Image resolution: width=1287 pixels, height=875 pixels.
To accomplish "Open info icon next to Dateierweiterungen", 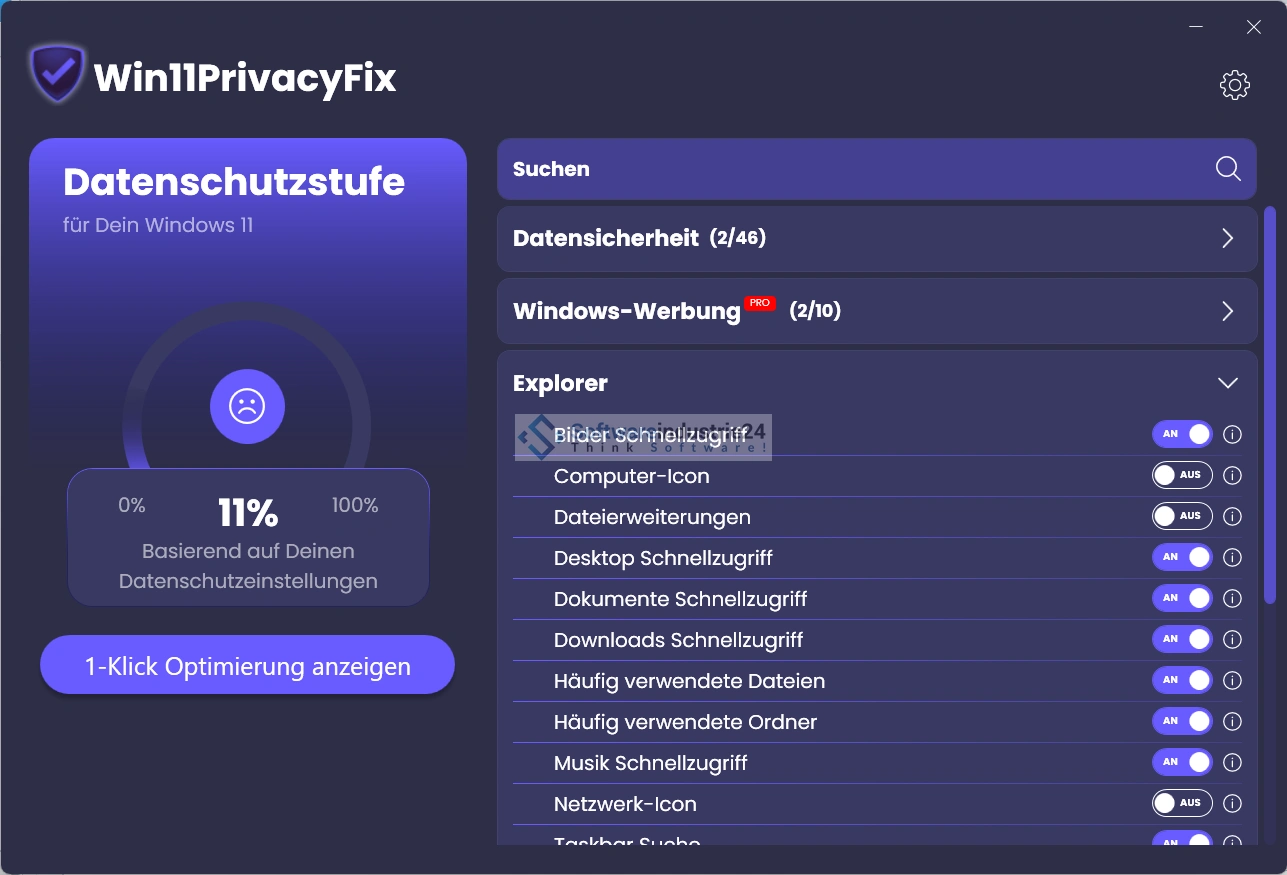I will pyautogui.click(x=1233, y=517).
